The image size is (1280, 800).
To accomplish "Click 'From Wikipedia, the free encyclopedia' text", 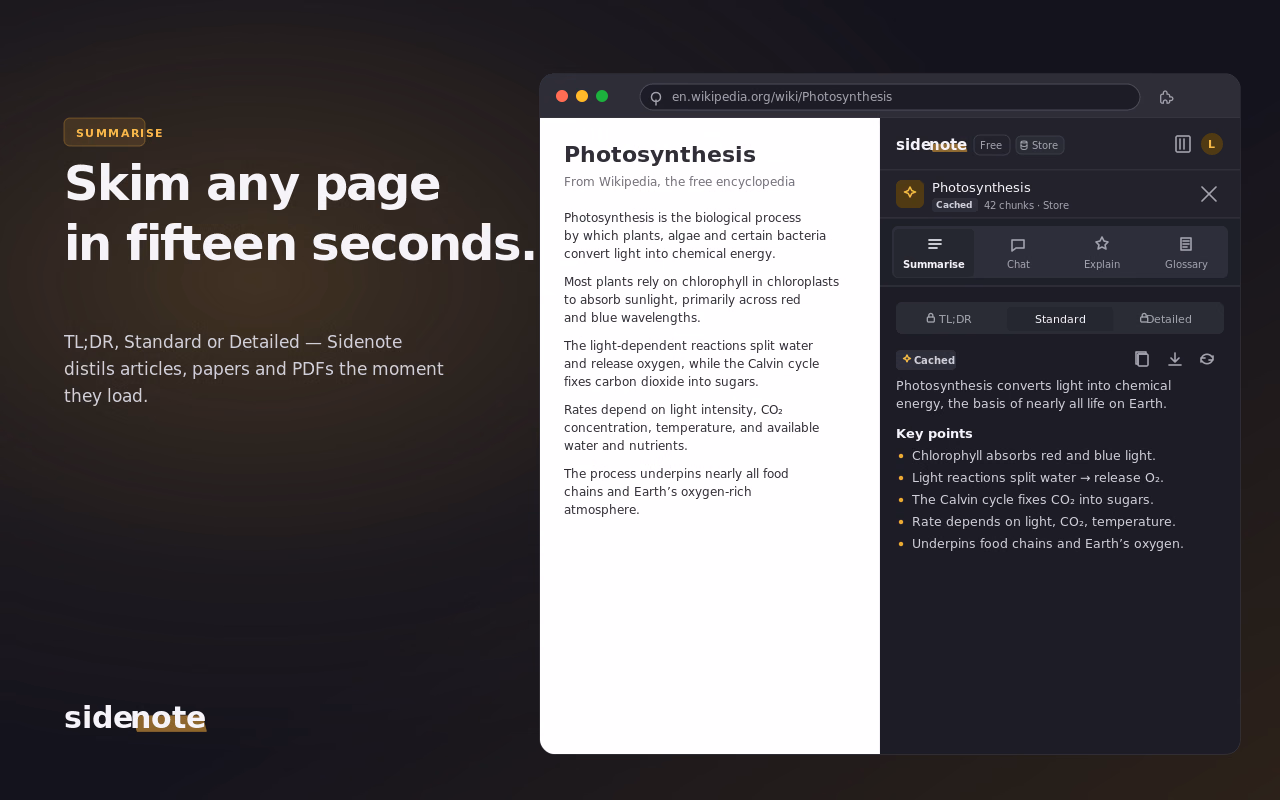I will click(x=679, y=182).
